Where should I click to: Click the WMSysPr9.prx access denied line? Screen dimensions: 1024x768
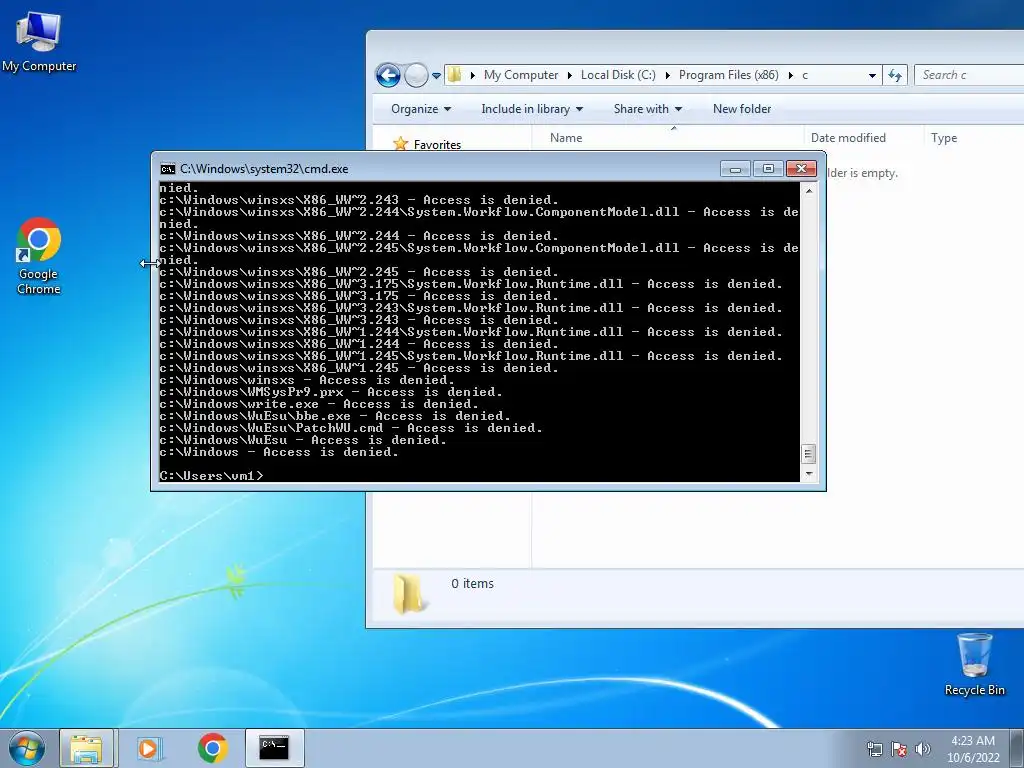point(331,392)
